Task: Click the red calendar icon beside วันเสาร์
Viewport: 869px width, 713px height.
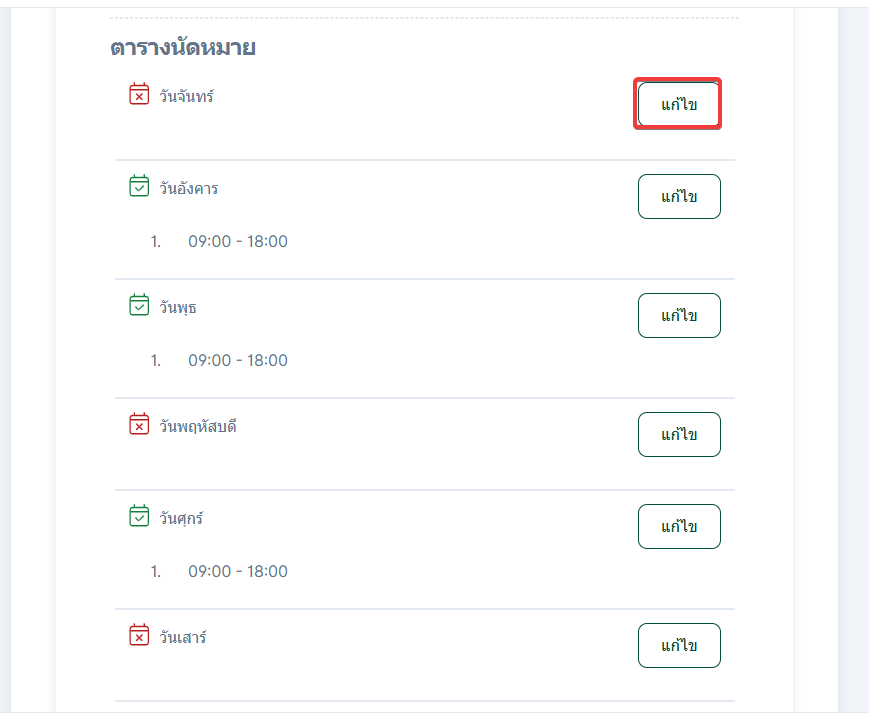Action: (139, 636)
